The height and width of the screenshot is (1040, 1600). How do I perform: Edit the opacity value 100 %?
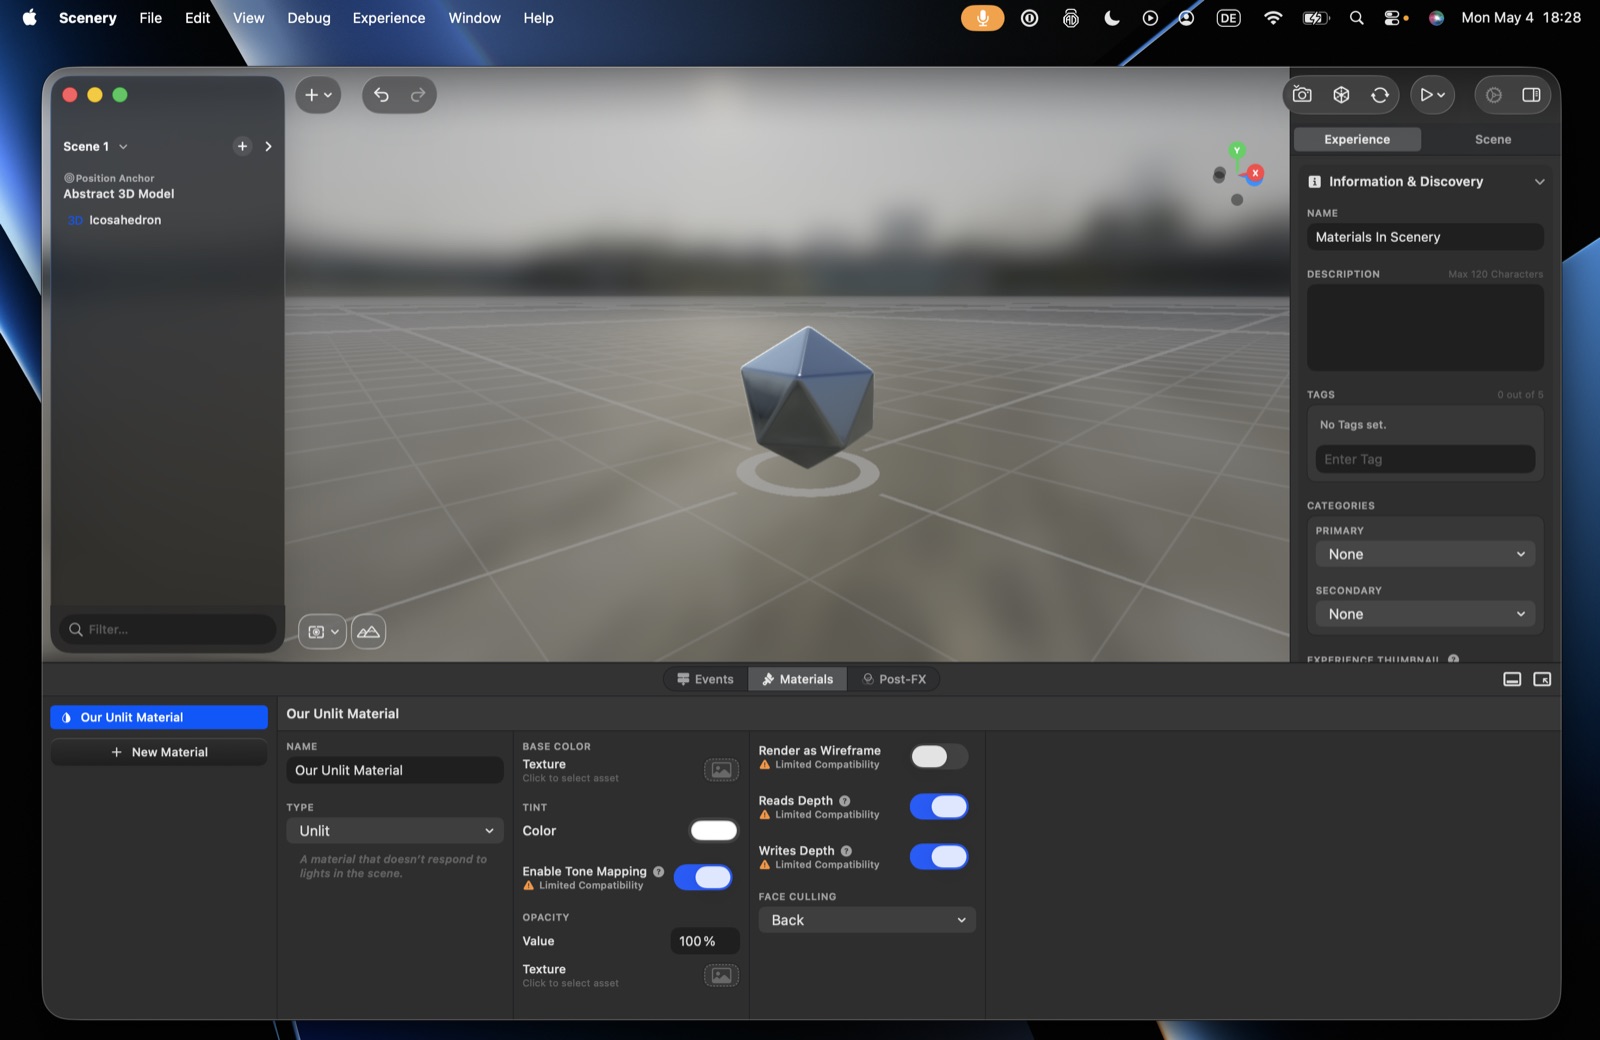coord(704,941)
